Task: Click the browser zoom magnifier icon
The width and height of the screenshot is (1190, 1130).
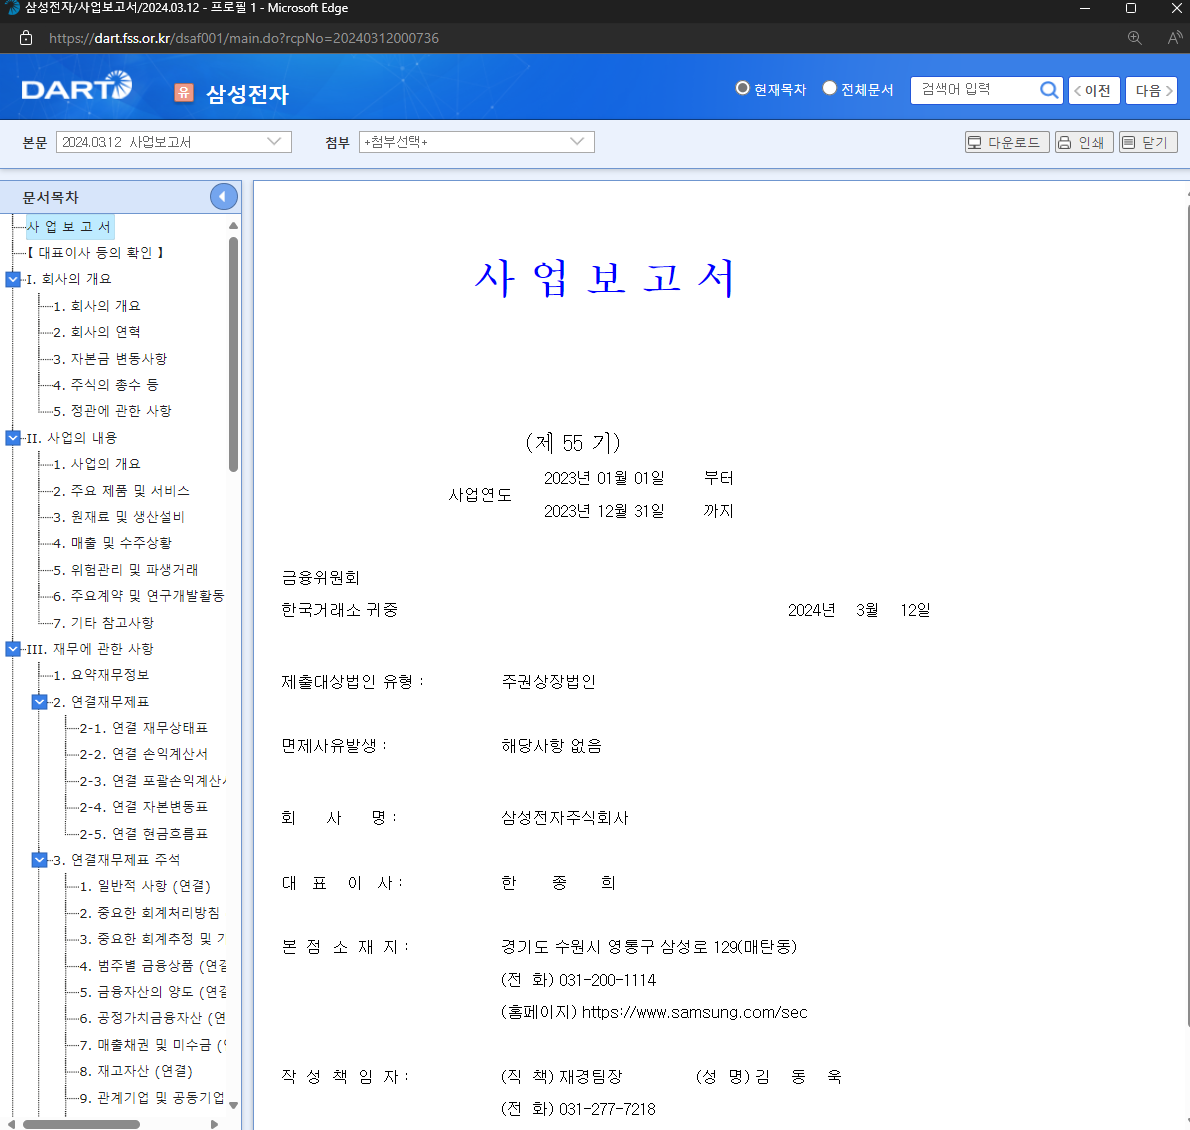Action: [1135, 38]
